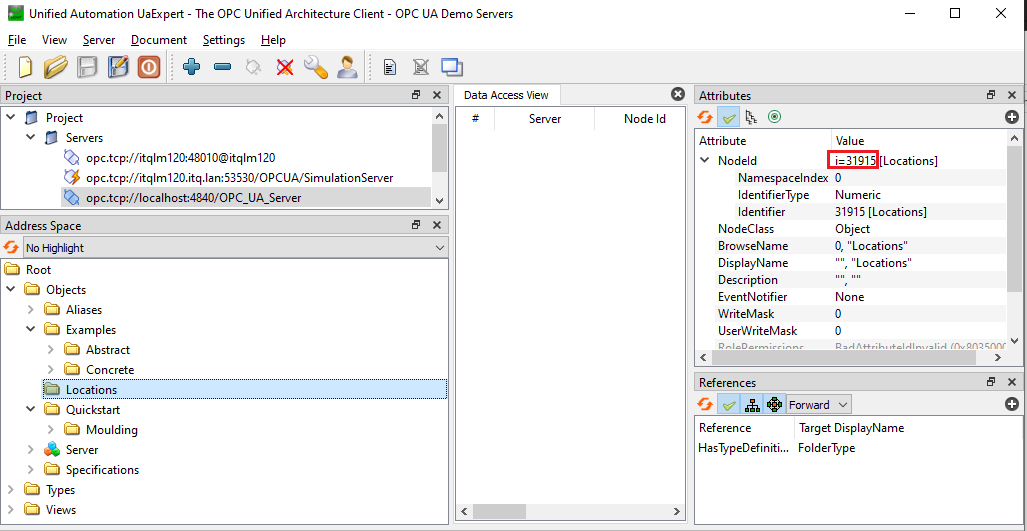Open the Server menu

coord(99,40)
